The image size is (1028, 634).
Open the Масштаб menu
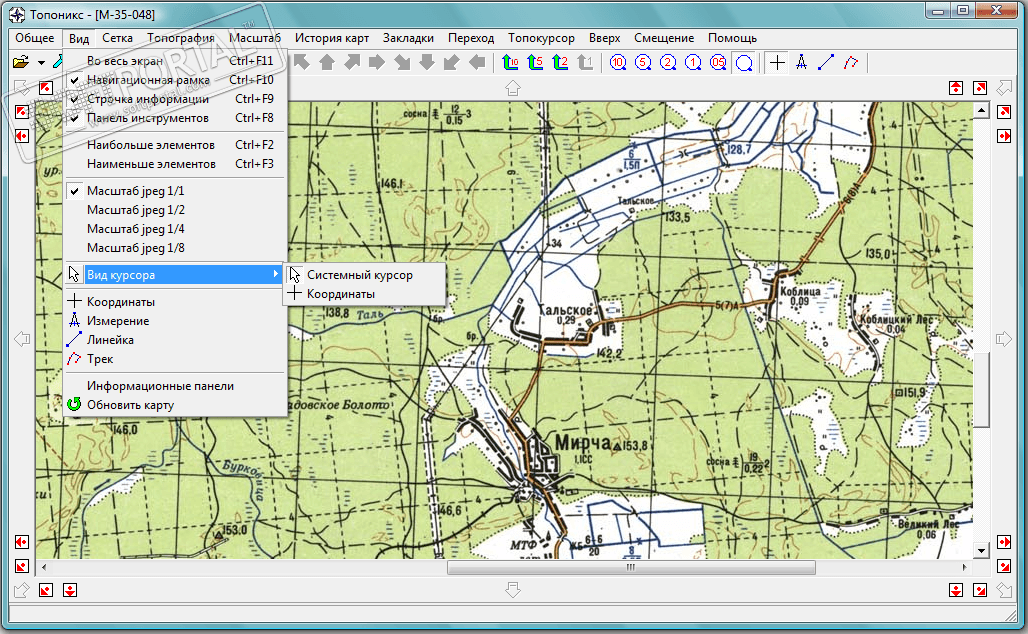click(255, 38)
